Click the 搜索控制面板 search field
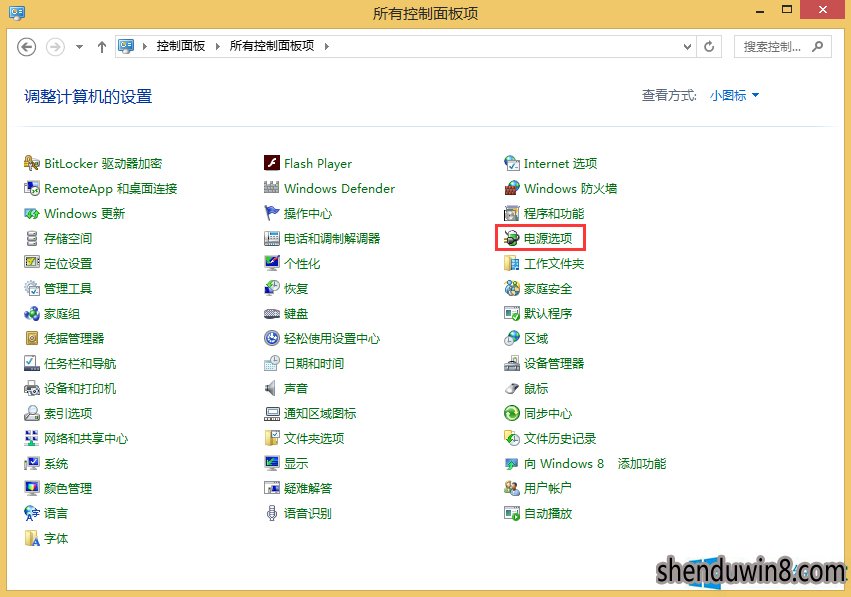The image size is (851, 597). 783,47
